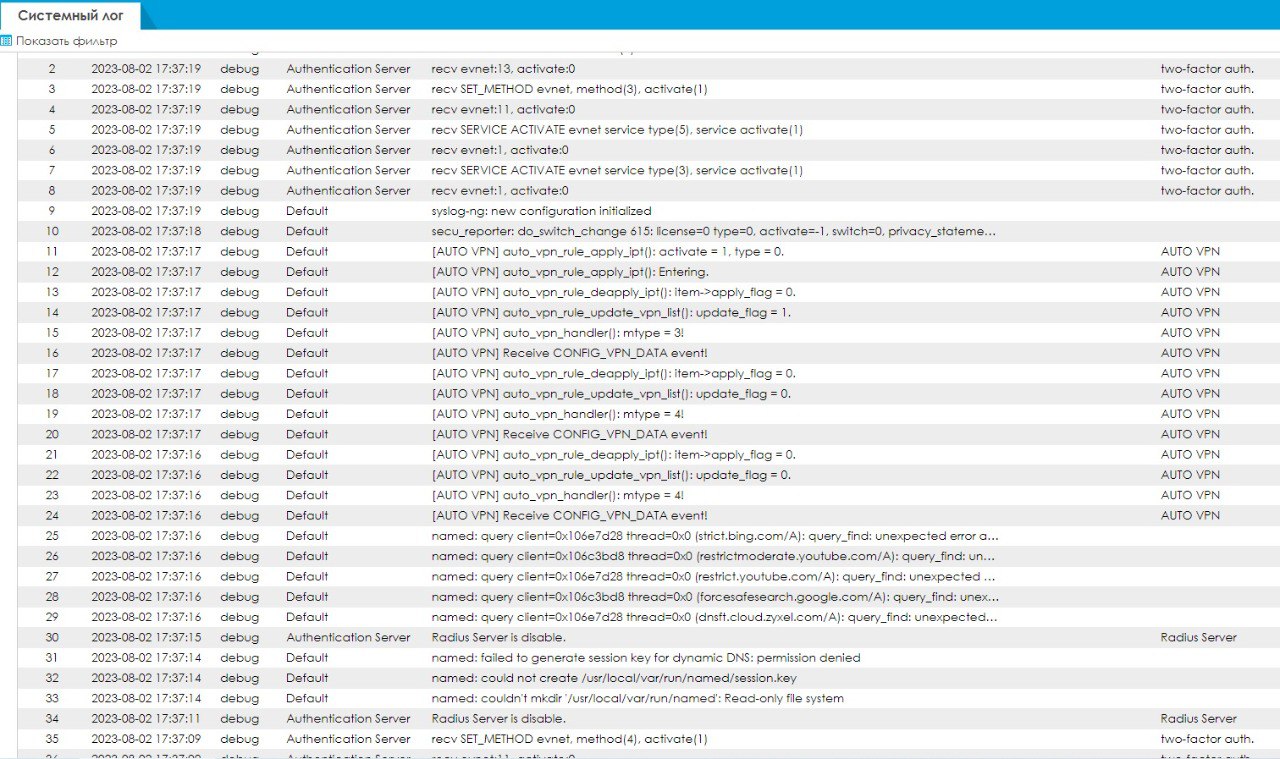Select 'recv SET_METHOD evnet, method(4), activate(1)' message
The image size is (1280, 759).
click(569, 739)
